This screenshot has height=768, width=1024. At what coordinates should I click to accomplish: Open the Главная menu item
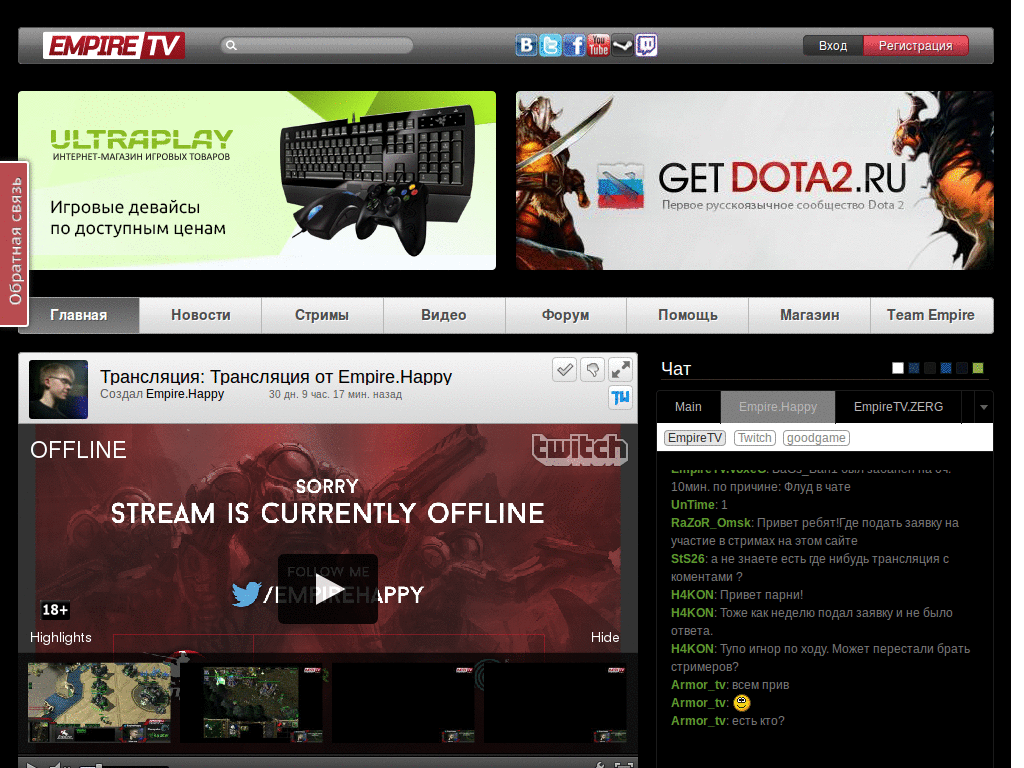click(x=78, y=315)
